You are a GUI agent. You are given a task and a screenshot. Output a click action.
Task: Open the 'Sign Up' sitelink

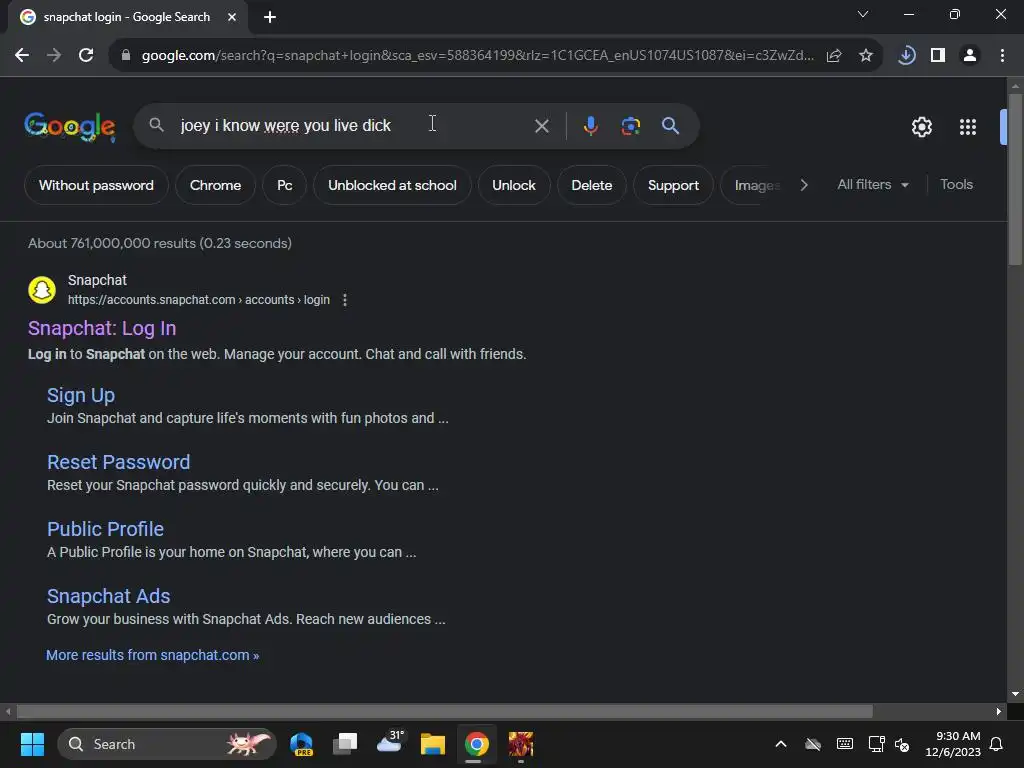[x=81, y=396]
